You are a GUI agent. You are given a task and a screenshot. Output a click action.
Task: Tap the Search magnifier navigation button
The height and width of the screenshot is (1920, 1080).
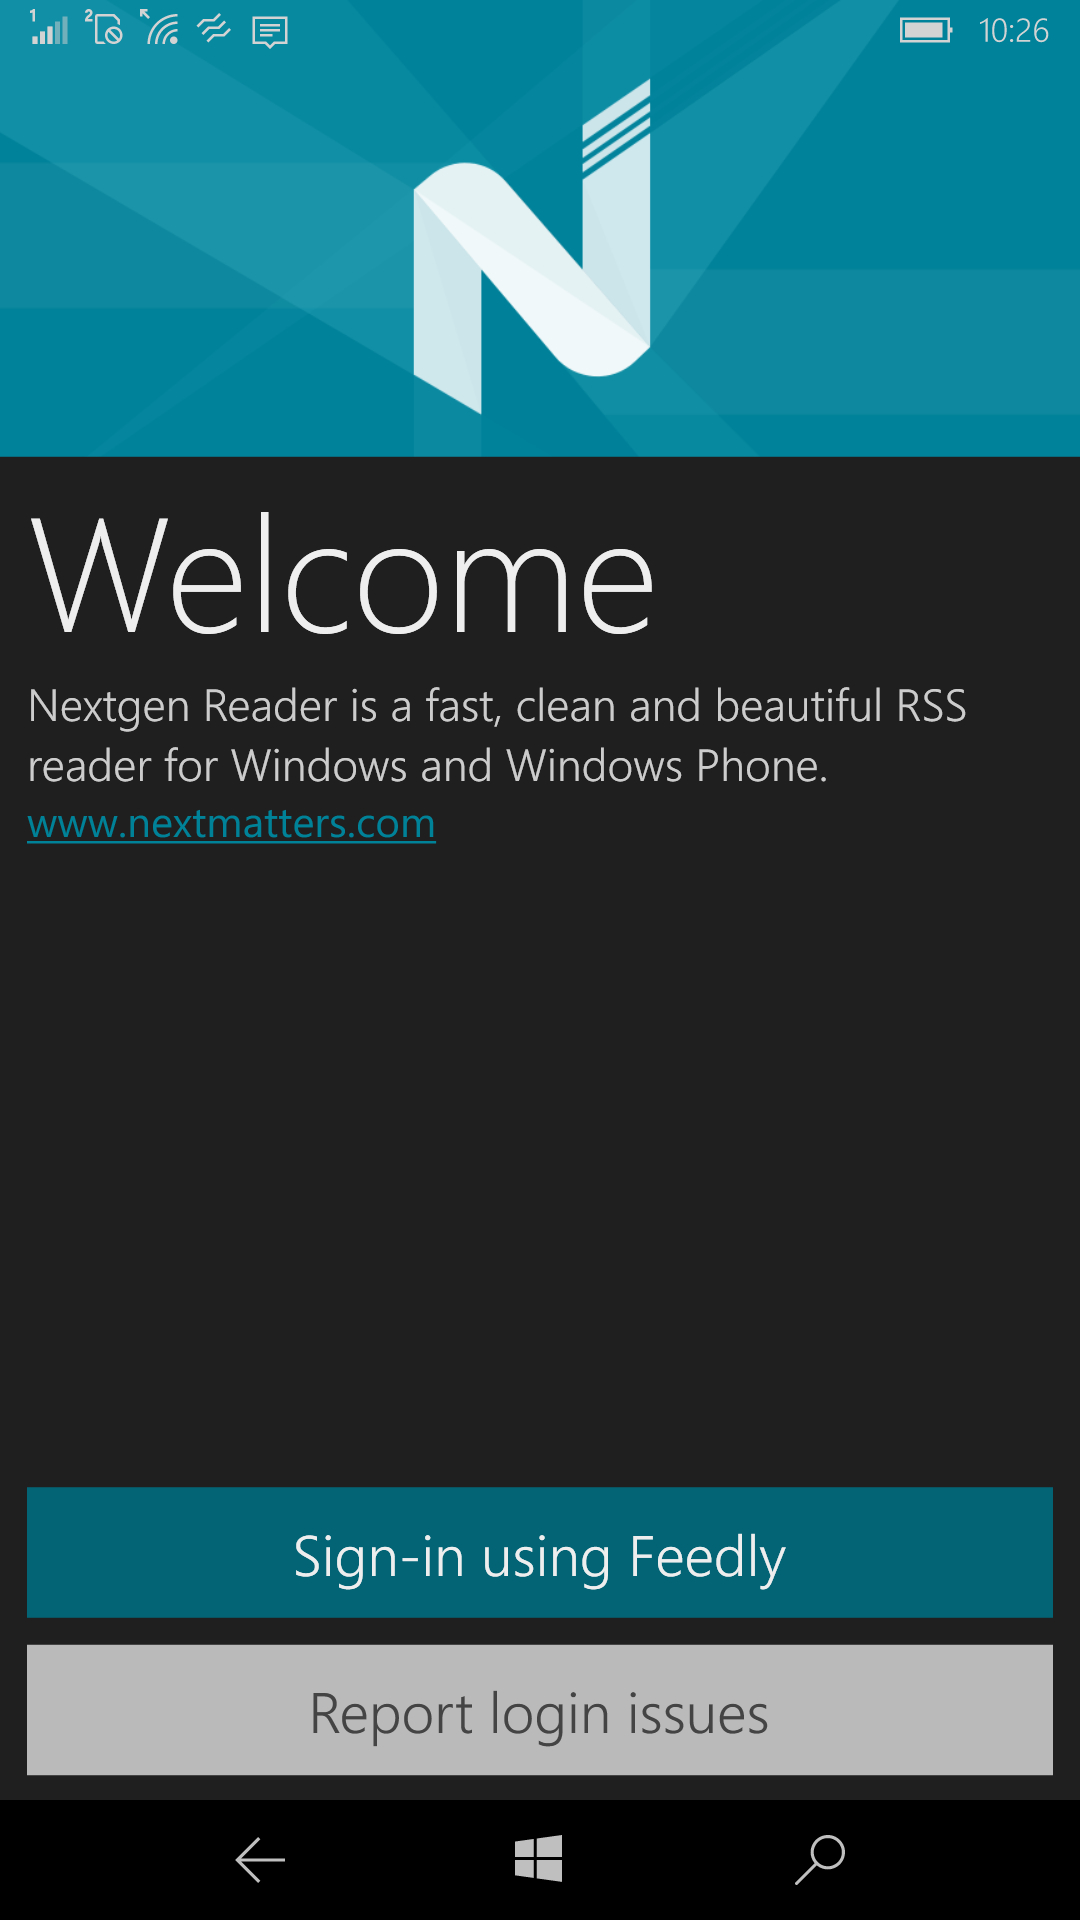coord(820,1860)
